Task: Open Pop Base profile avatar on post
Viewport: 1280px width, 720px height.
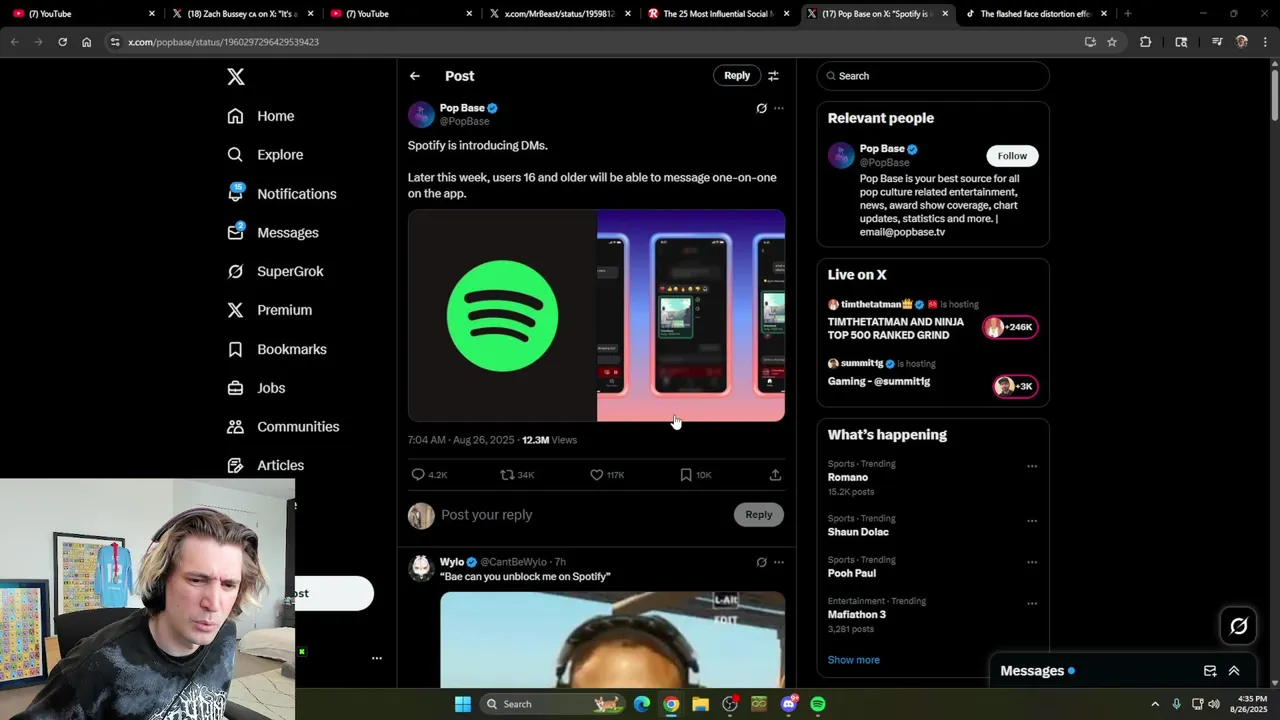Action: pos(421,114)
